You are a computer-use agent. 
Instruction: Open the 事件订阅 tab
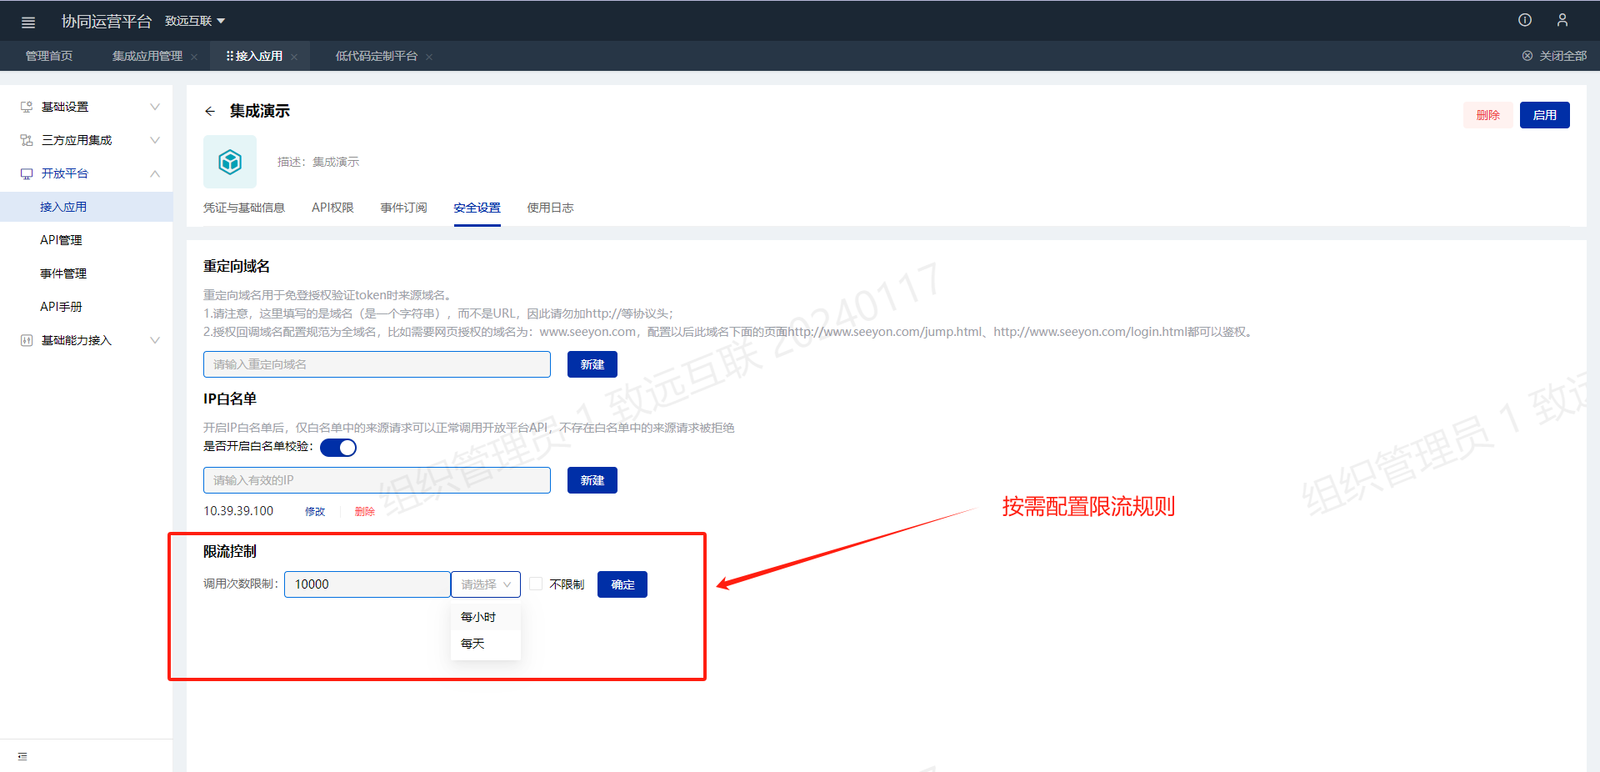pyautogui.click(x=404, y=208)
